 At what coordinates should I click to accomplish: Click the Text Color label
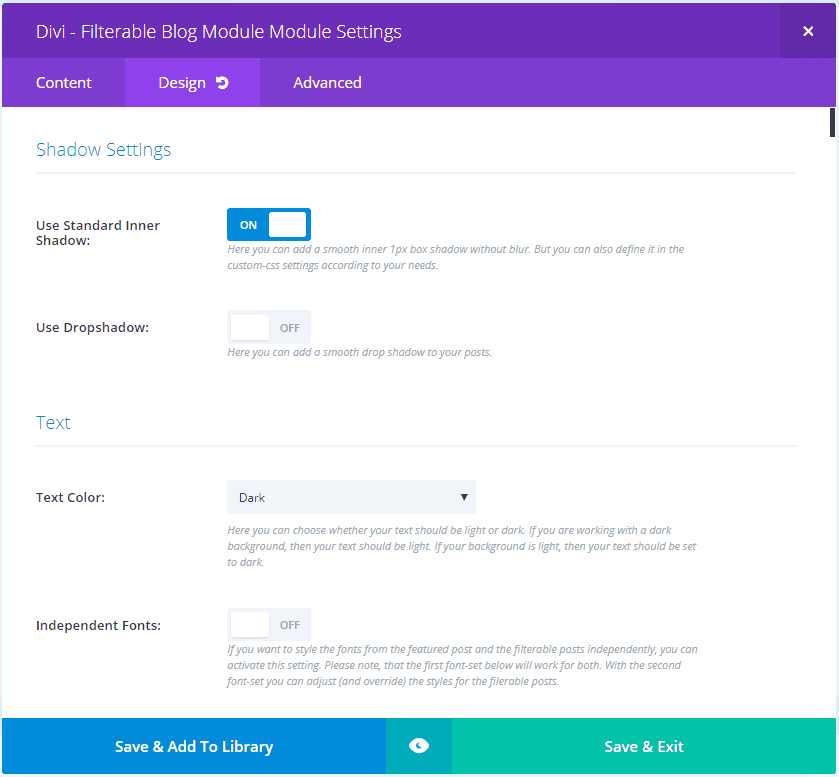[70, 497]
